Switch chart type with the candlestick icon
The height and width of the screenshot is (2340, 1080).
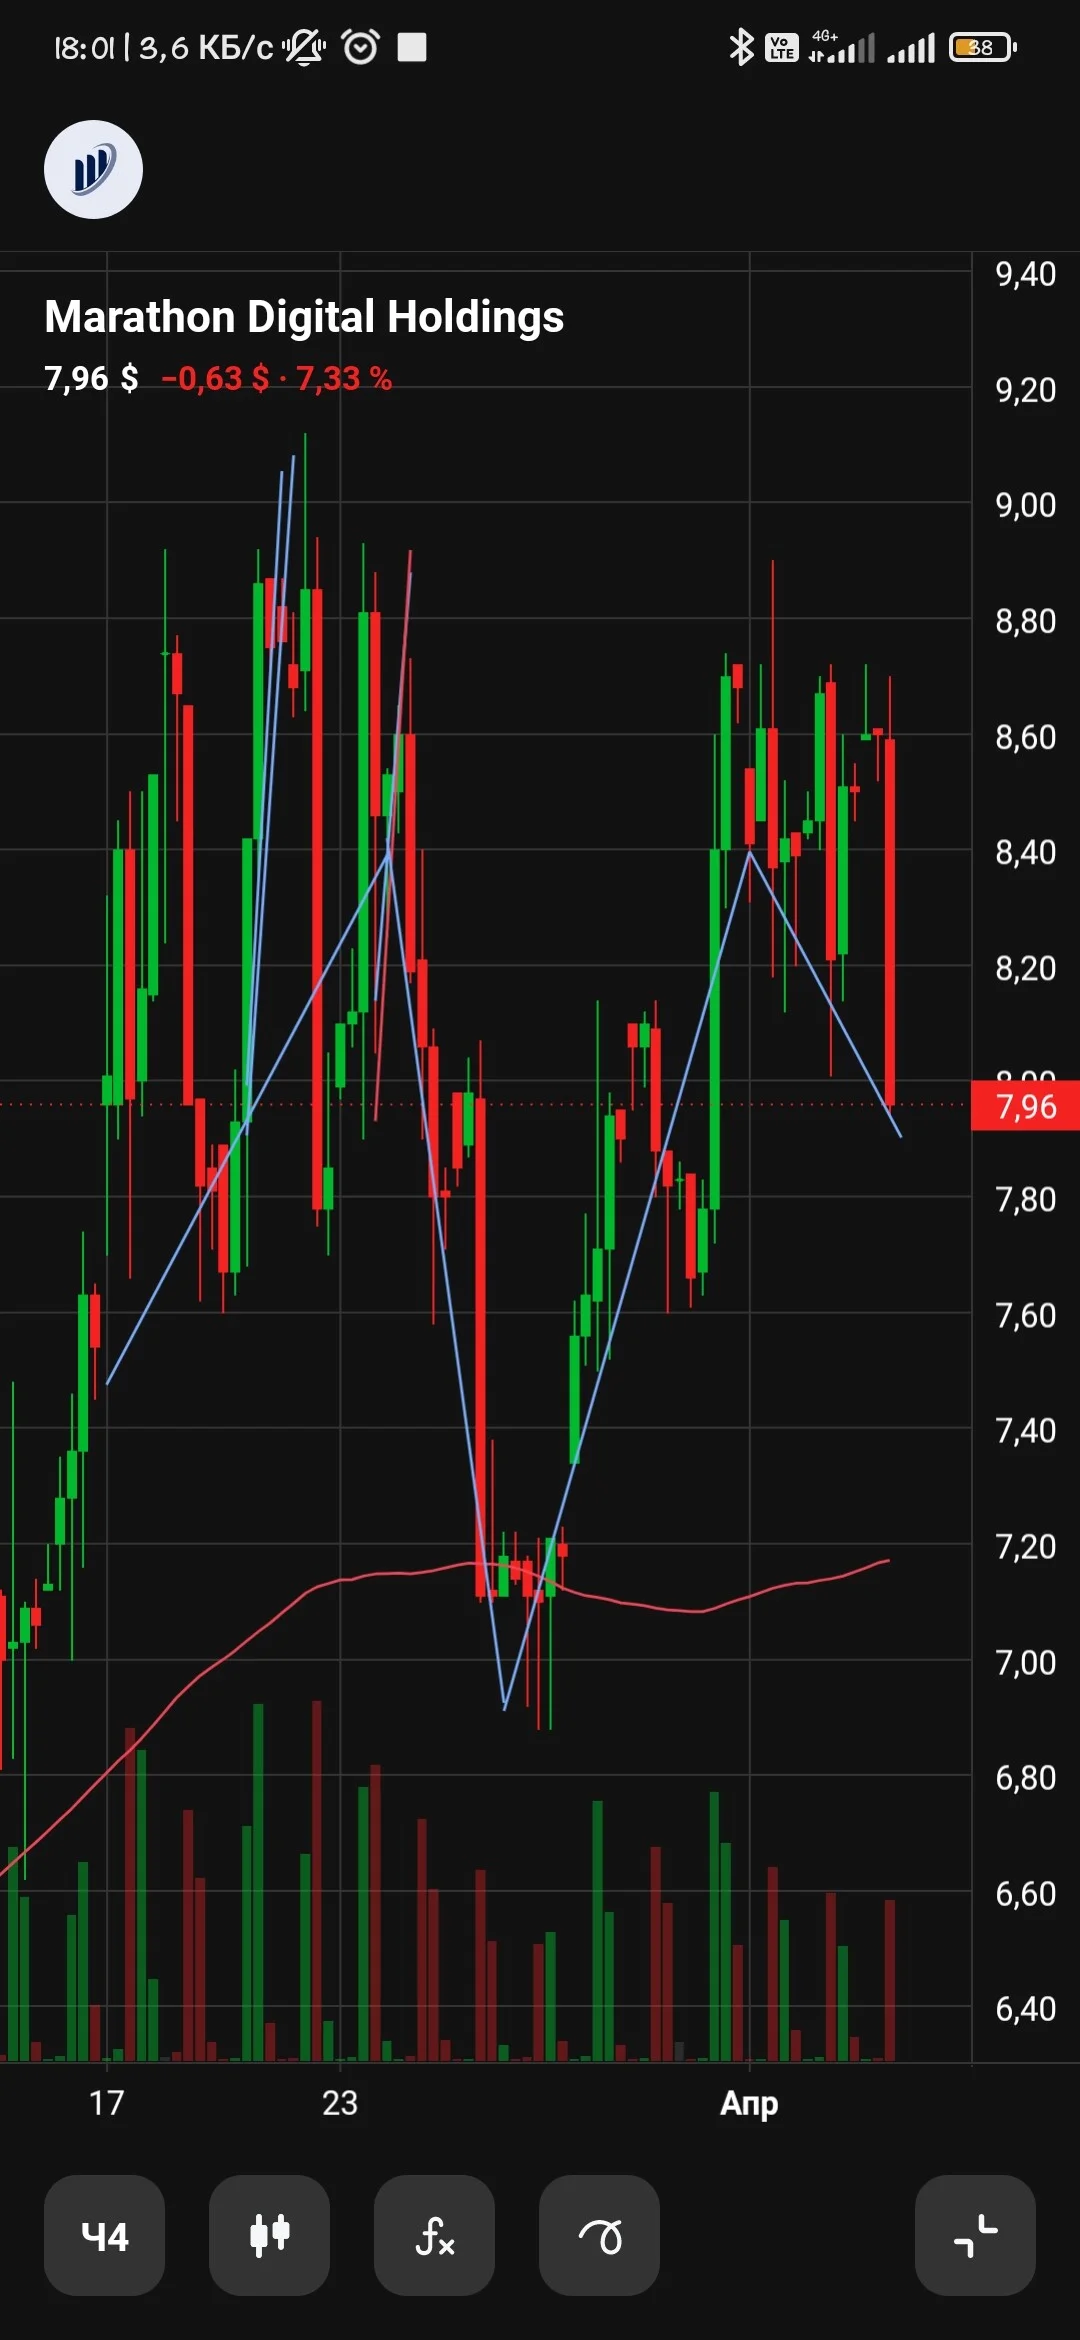[x=269, y=2235]
